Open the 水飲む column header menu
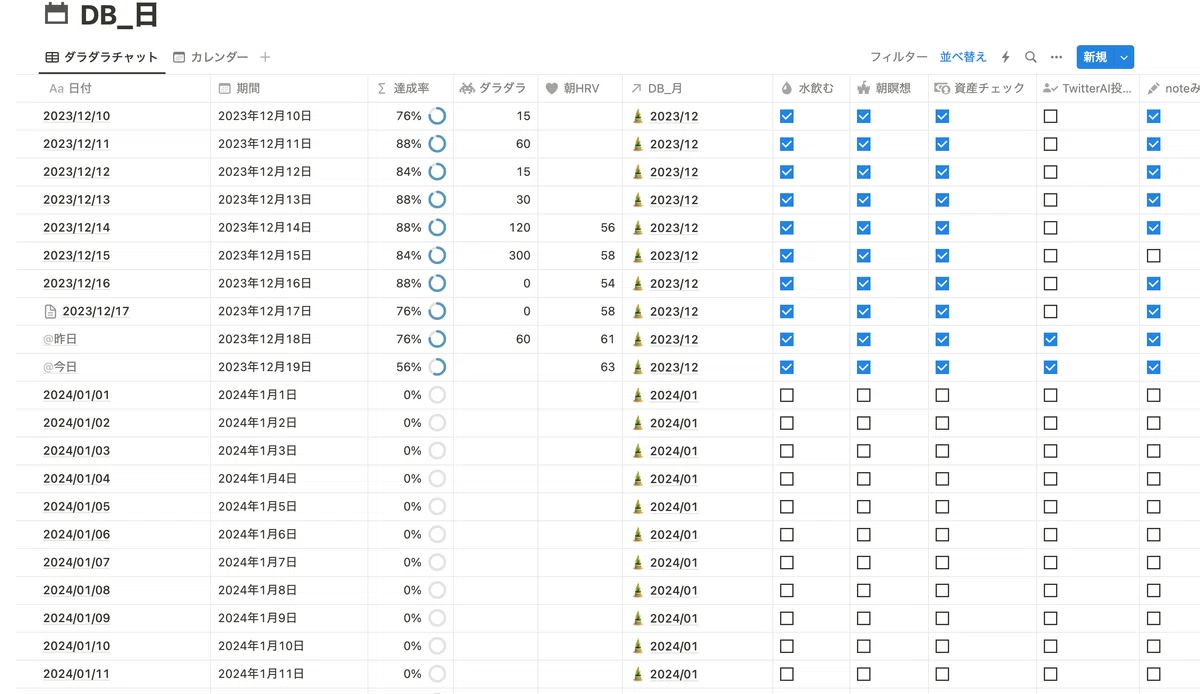 [811, 88]
